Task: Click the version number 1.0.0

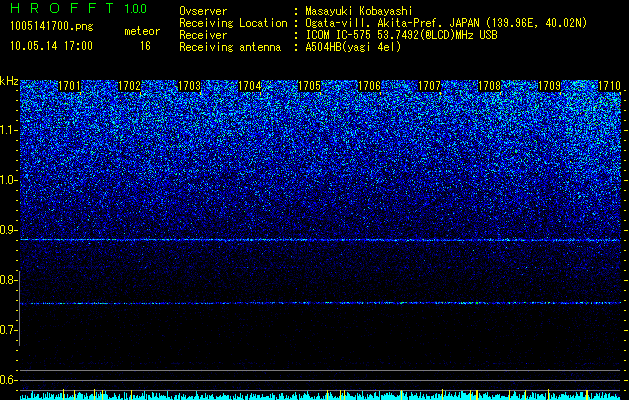Action: tap(135, 9)
